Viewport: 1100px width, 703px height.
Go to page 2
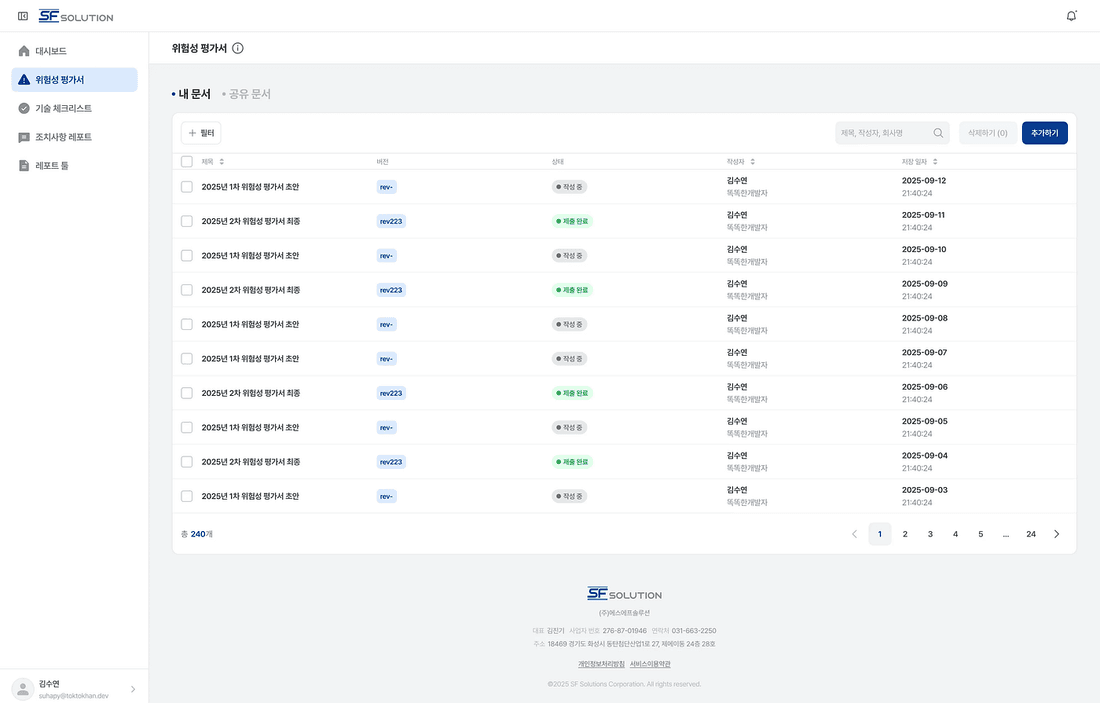tap(905, 534)
